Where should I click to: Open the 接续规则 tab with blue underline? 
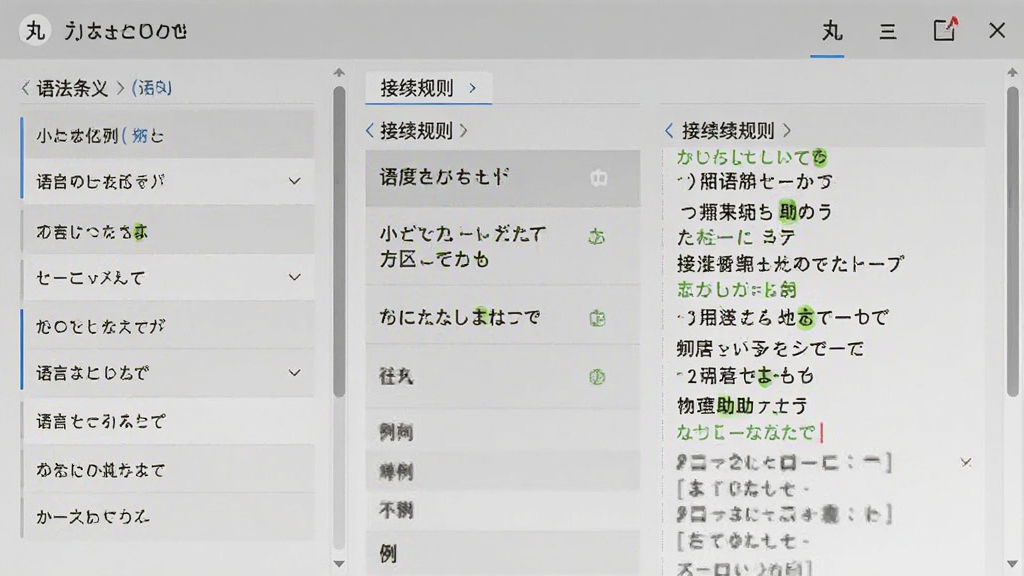[428, 88]
